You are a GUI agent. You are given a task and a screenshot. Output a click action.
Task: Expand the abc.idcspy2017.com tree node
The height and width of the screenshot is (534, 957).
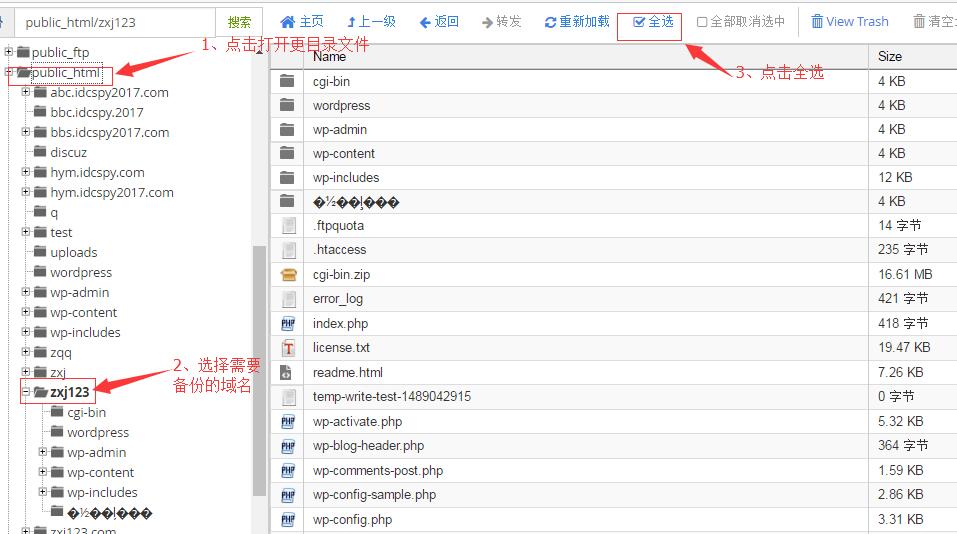coord(26,92)
